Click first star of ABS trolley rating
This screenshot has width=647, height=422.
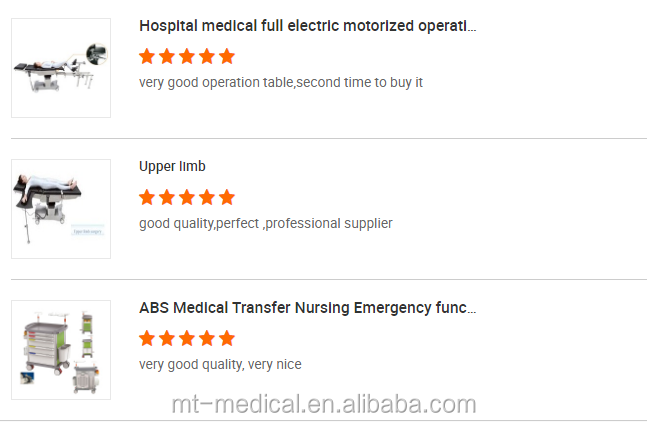click(x=147, y=338)
